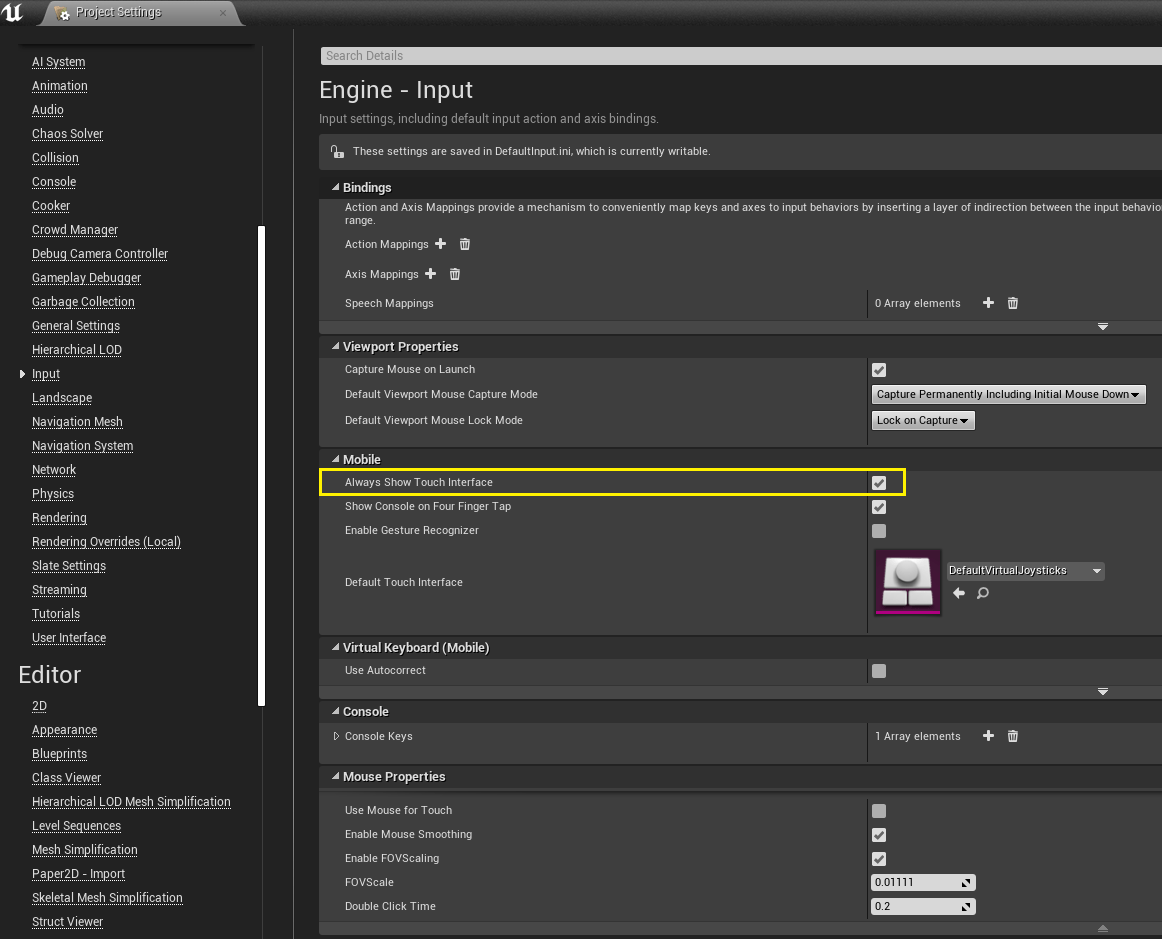
Task: Add a new Action Mapping
Action: 440,244
